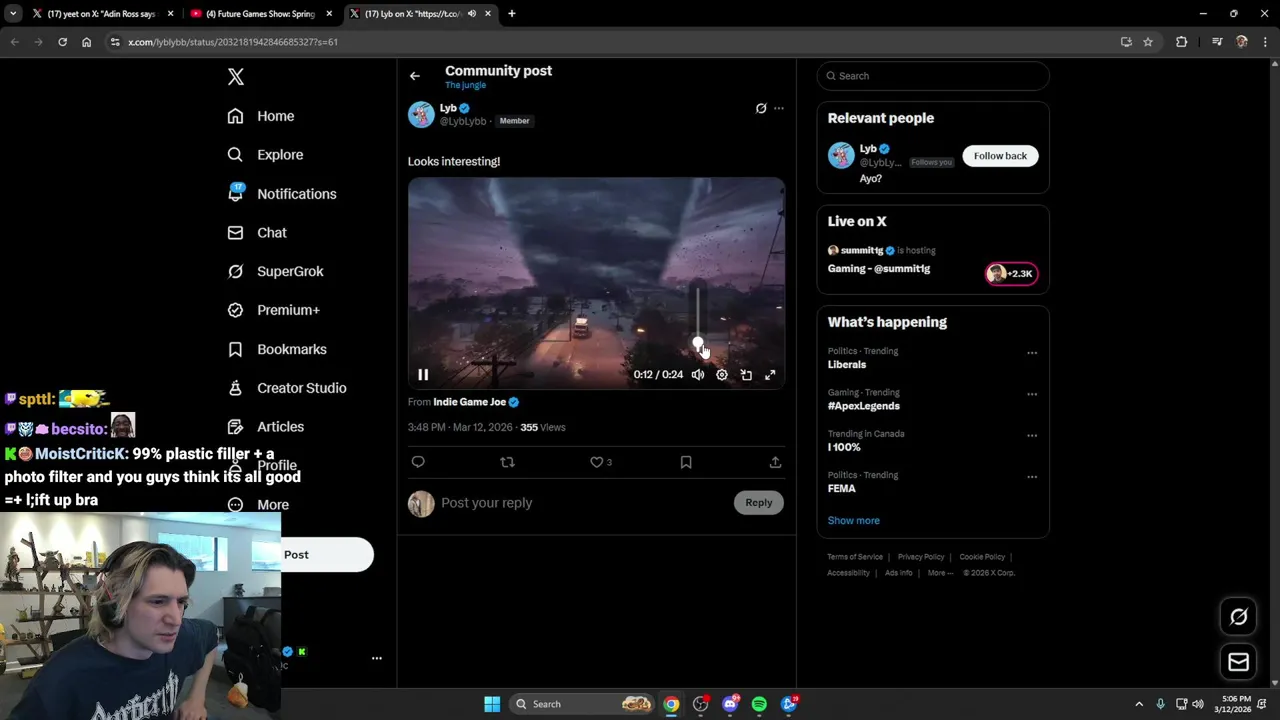Enter fullscreen on the video

pyautogui.click(x=770, y=375)
